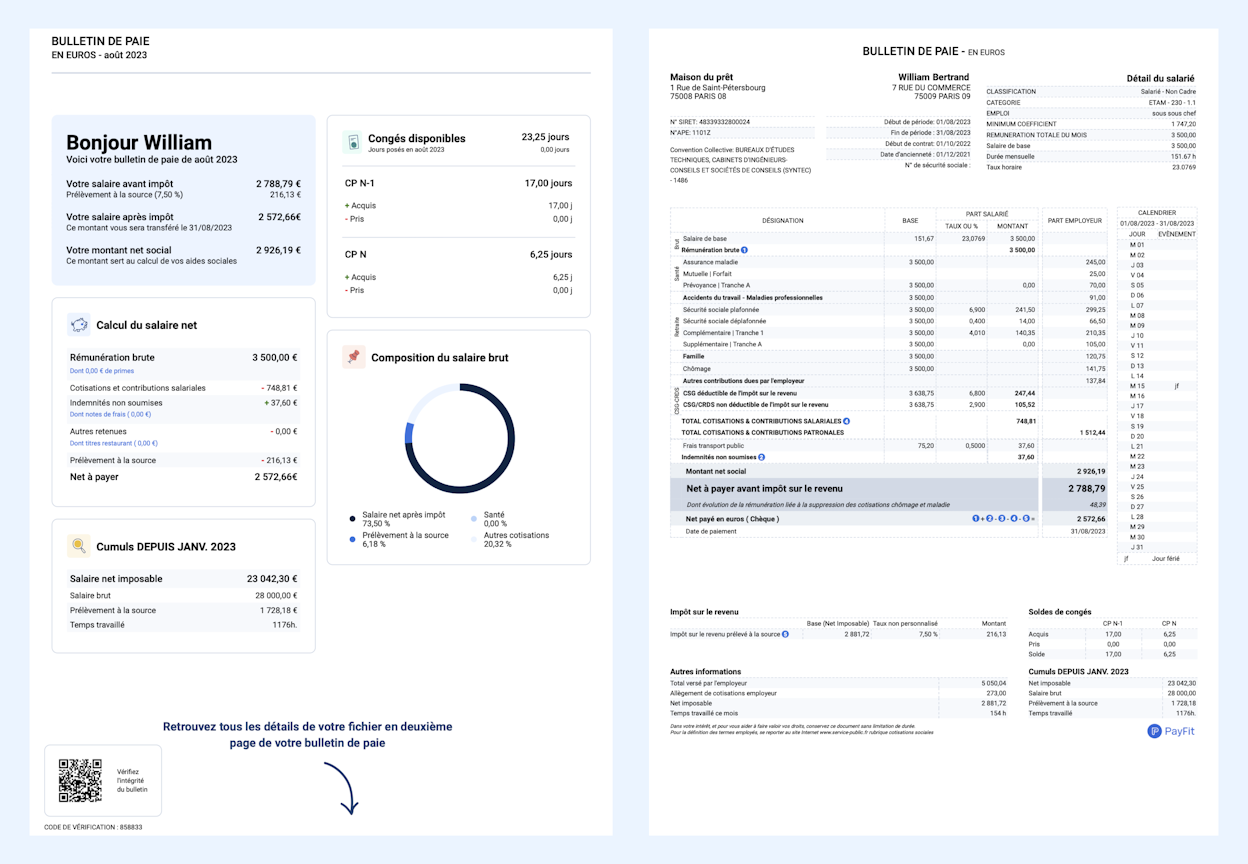This screenshot has height=864, width=1248.
Task: Click the '1176h.' Temps travaillé value on summary card
Action: (x=284, y=625)
